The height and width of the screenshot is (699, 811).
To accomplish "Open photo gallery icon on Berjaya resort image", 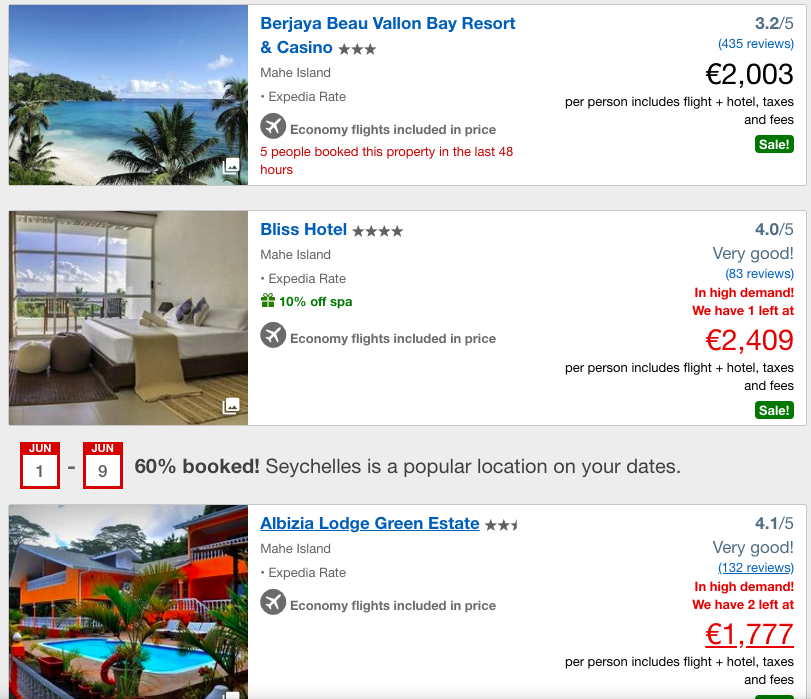I will tap(231, 166).
